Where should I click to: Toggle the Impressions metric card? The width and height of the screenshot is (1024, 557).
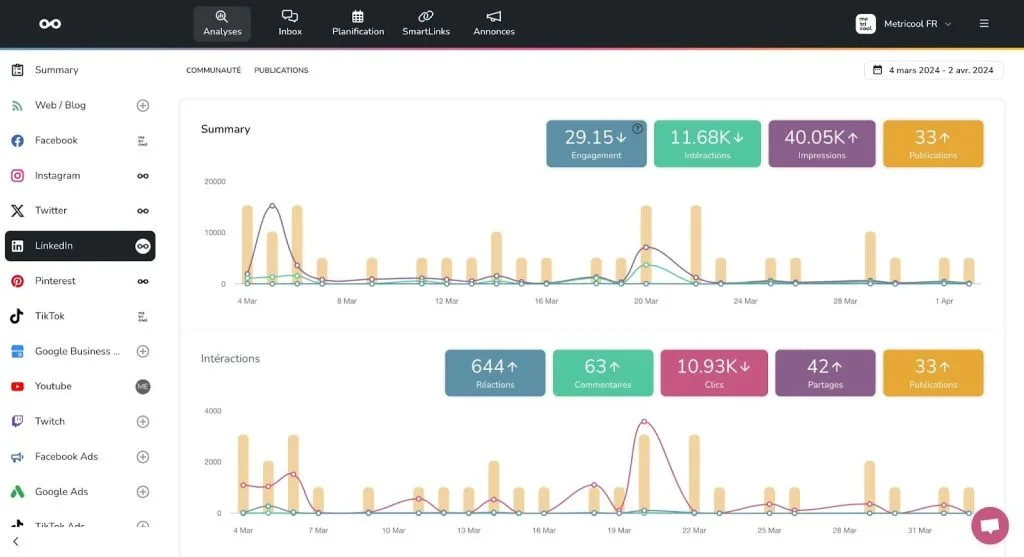[822, 143]
